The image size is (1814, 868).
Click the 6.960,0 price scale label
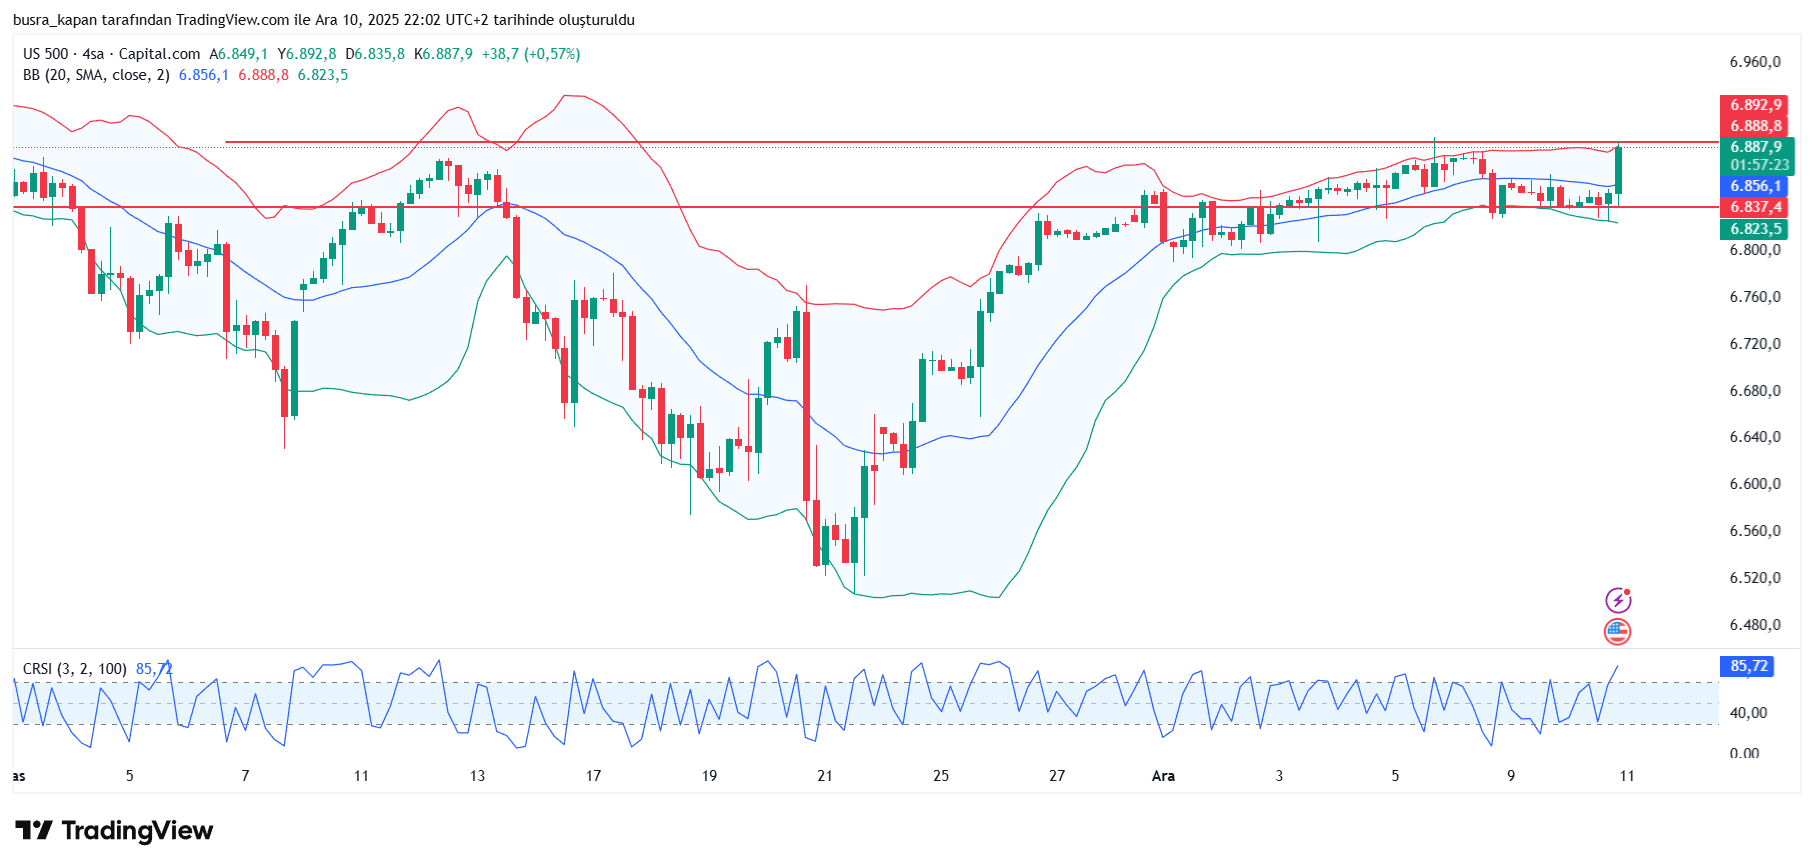click(x=1755, y=62)
